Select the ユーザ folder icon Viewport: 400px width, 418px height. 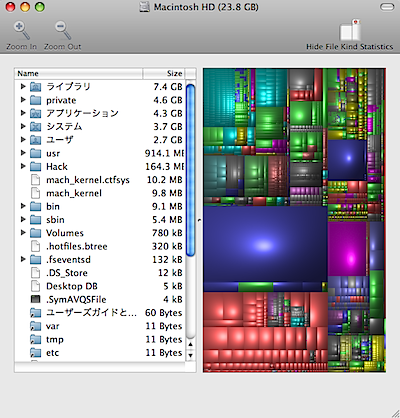pyautogui.click(x=35, y=140)
